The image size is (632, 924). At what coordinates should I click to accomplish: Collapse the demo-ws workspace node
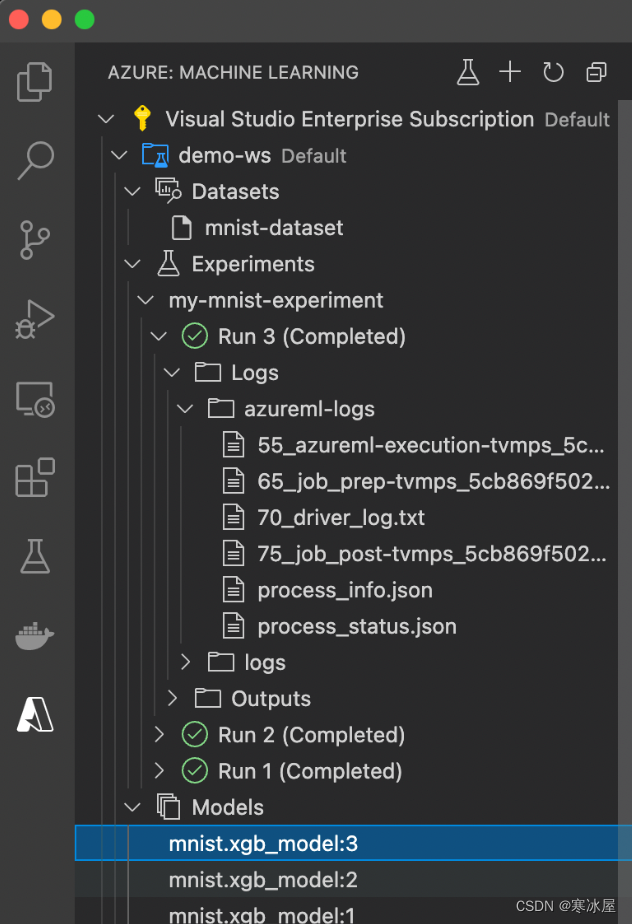(x=119, y=156)
